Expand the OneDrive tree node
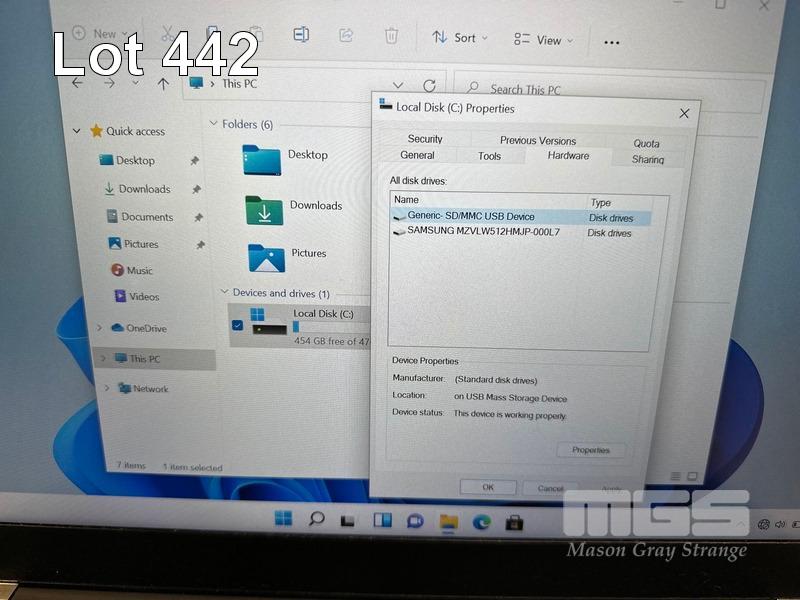 [99, 328]
